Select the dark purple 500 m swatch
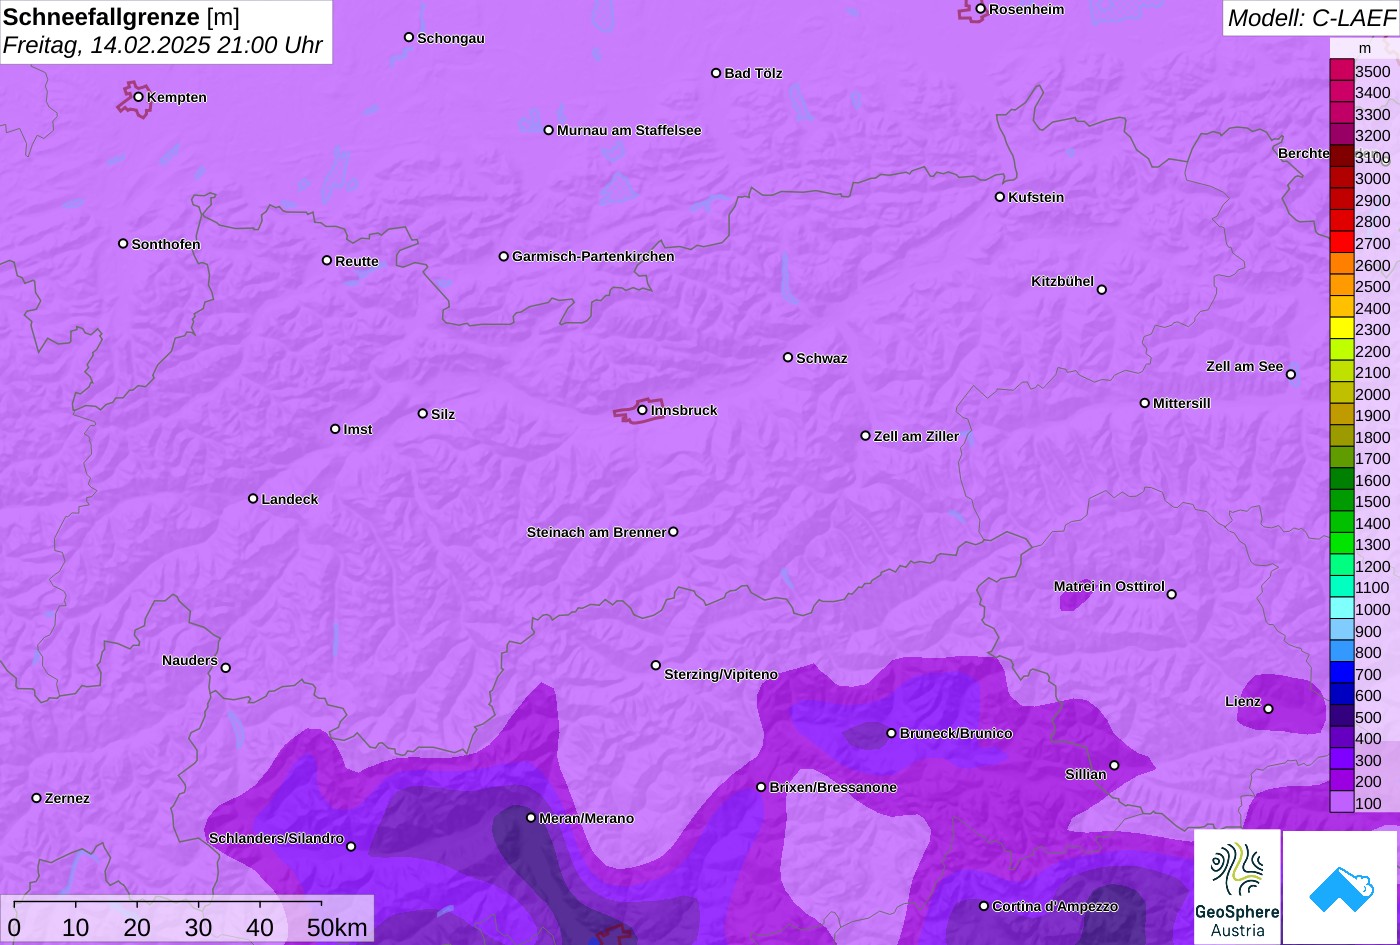 pyautogui.click(x=1341, y=716)
